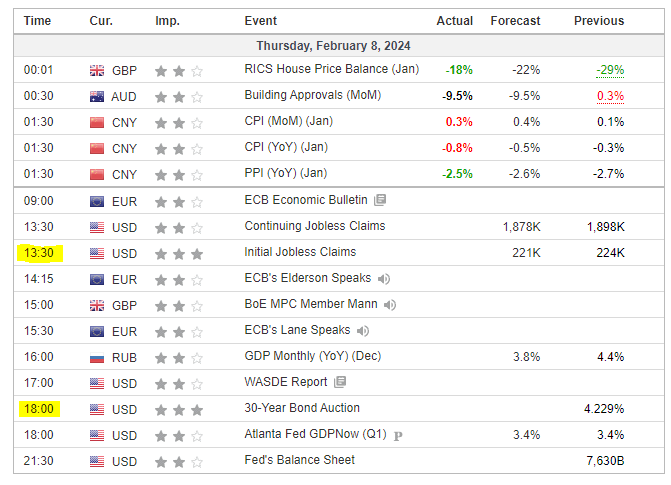Click the Australian flag in the Building Approvals row

point(97,96)
